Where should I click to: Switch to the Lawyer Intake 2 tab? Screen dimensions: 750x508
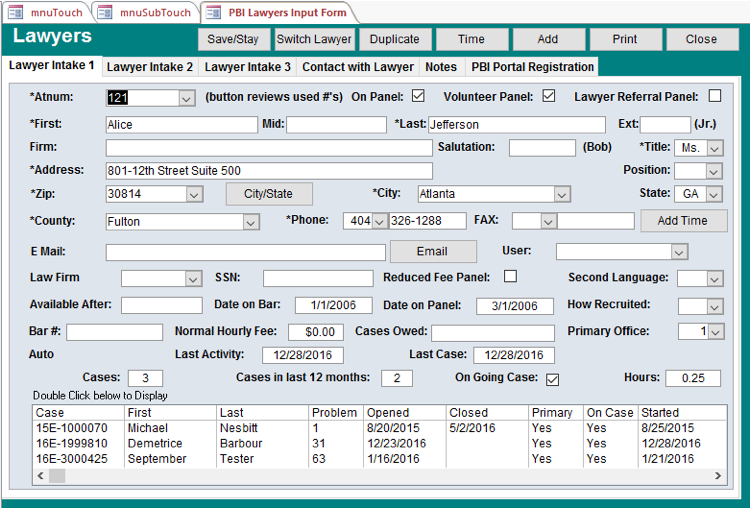150,67
